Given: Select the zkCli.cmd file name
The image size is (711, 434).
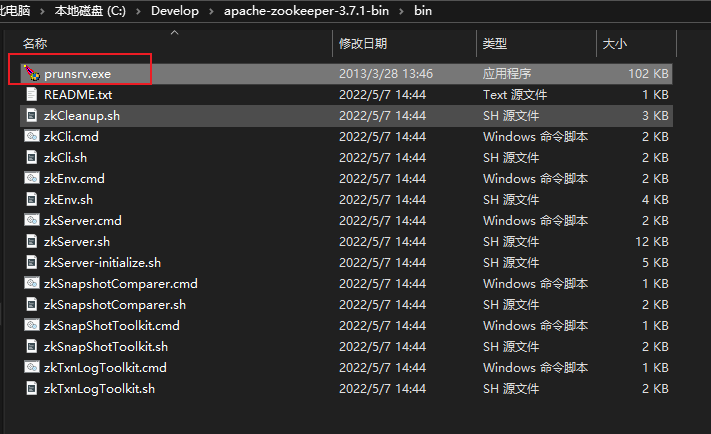Looking at the screenshot, I should tap(71, 137).
